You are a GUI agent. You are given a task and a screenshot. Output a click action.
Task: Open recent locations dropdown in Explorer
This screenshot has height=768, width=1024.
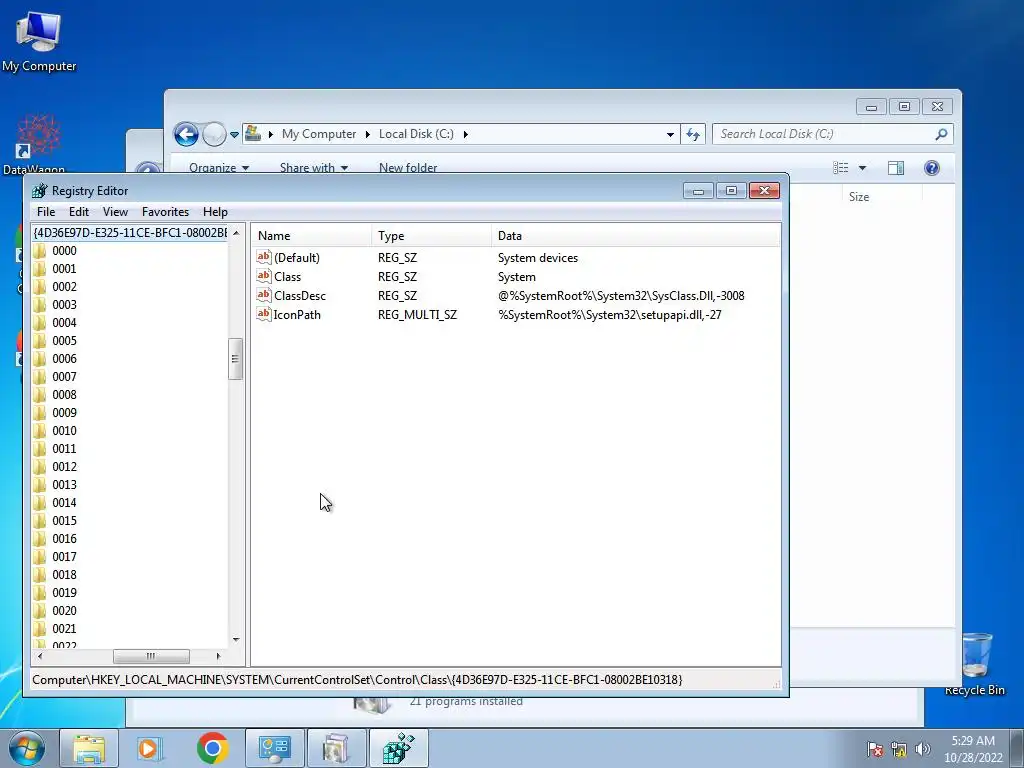[234, 135]
